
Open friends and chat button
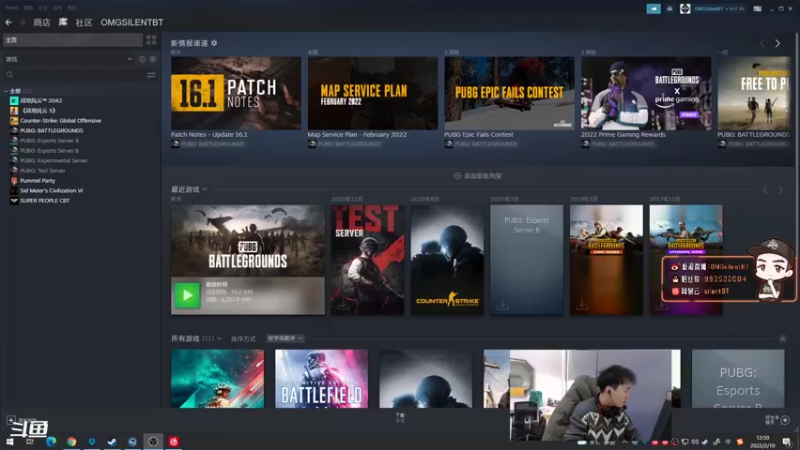point(778,420)
